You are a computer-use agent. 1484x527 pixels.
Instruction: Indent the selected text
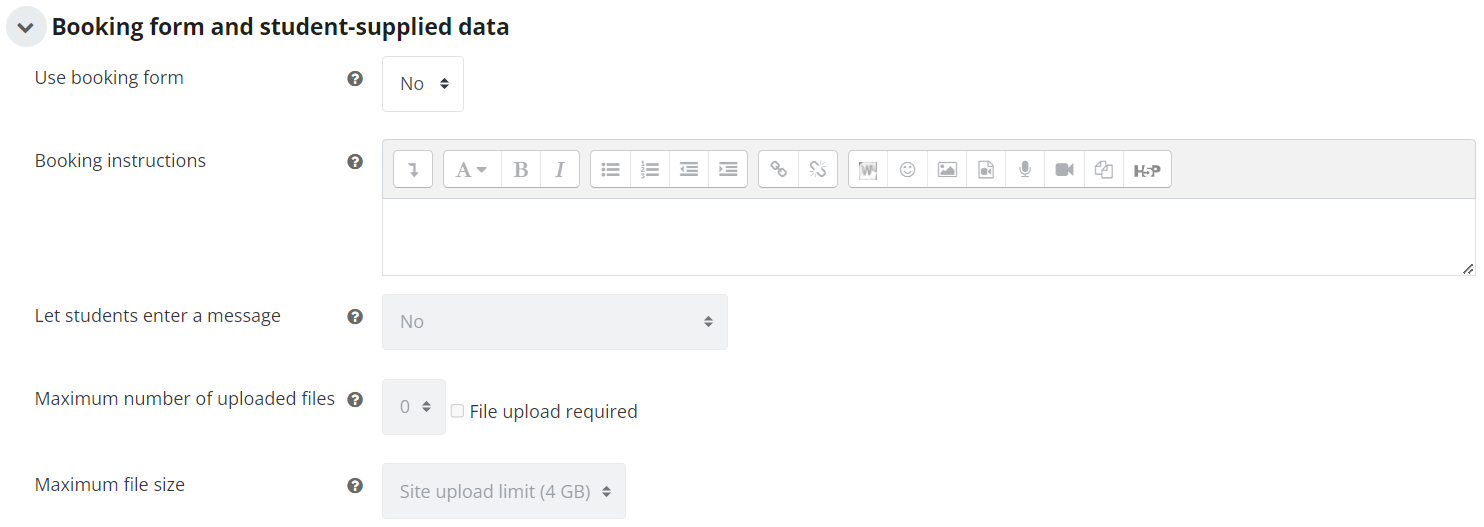pos(728,169)
